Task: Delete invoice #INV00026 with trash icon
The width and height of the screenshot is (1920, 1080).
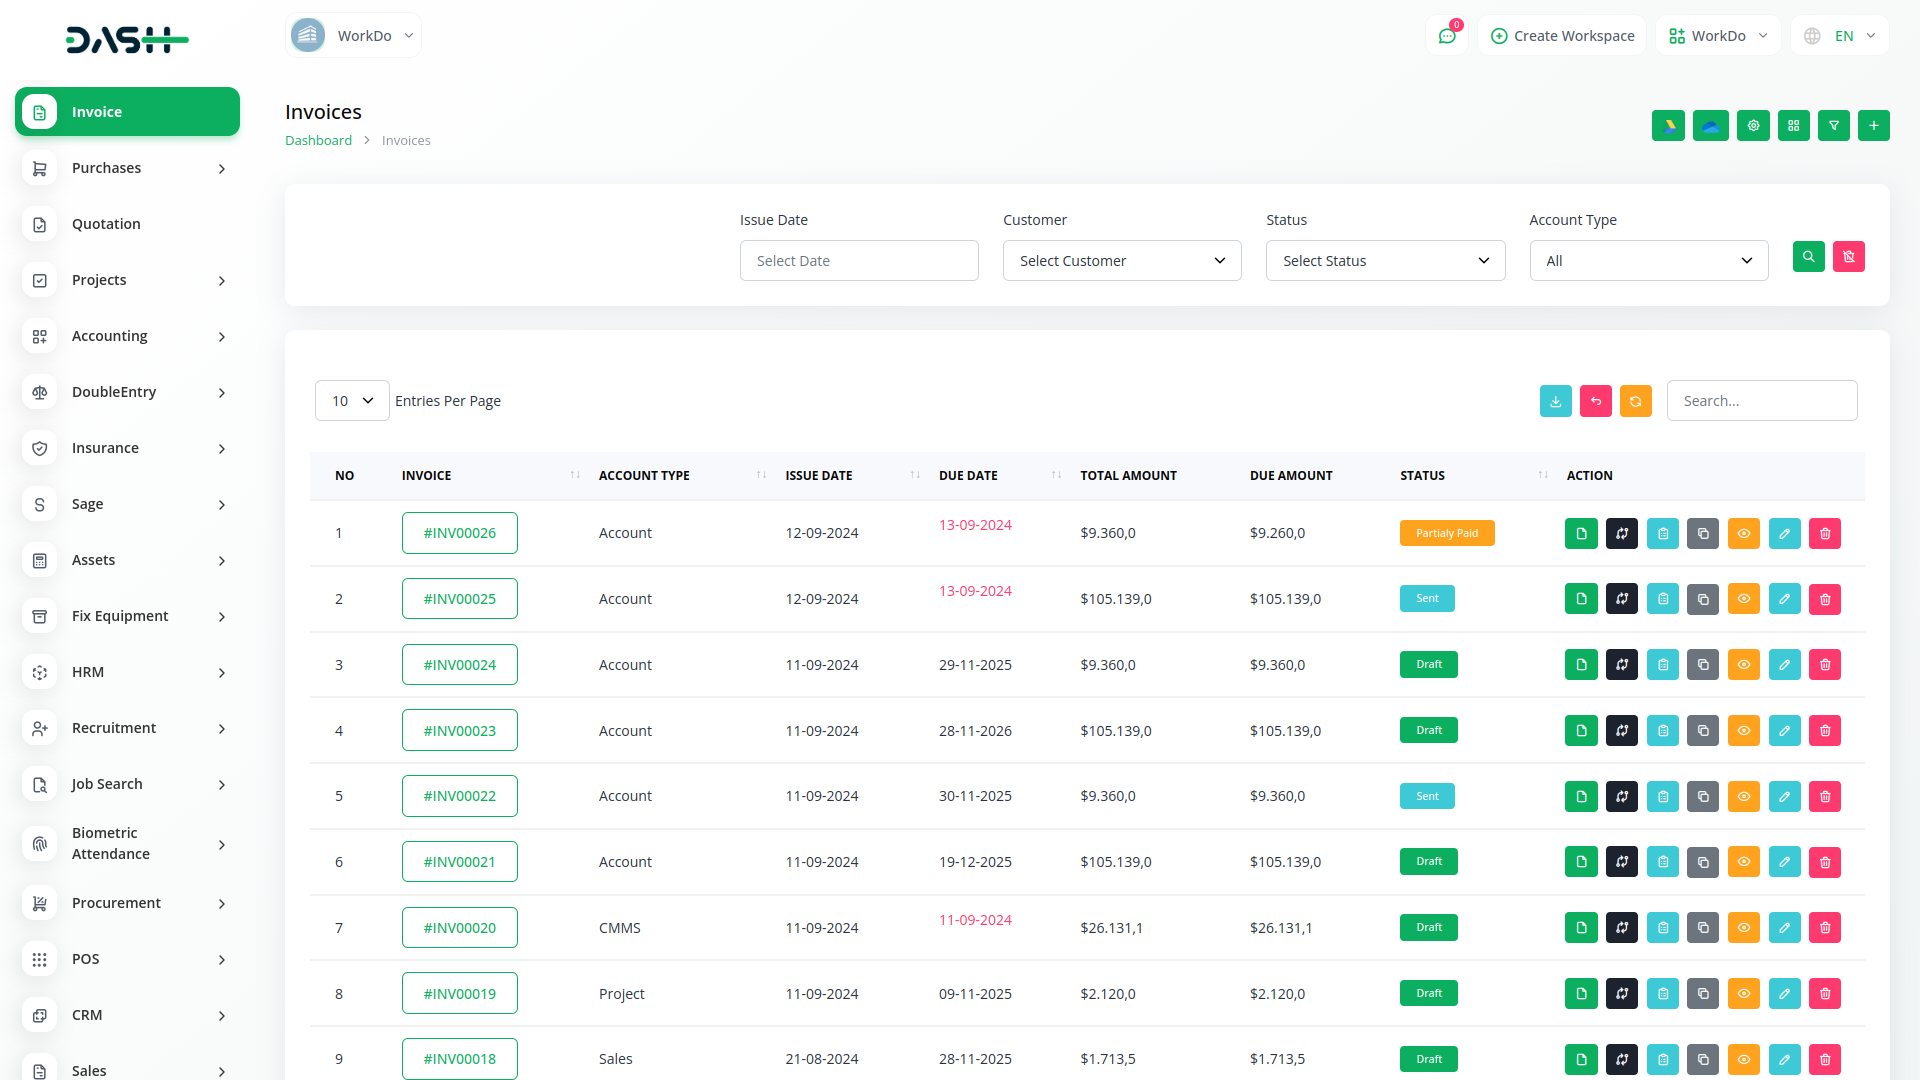Action: (x=1824, y=534)
